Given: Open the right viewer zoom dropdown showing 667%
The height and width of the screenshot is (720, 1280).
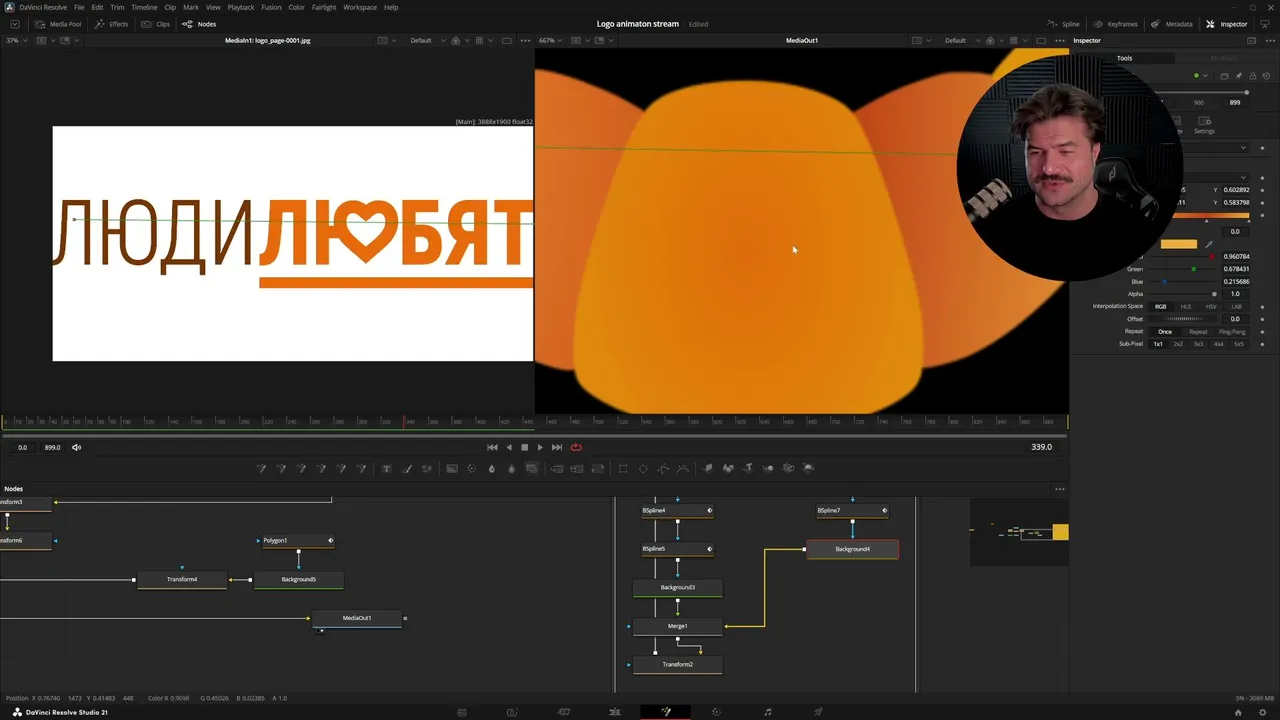Looking at the screenshot, I should pyautogui.click(x=550, y=41).
